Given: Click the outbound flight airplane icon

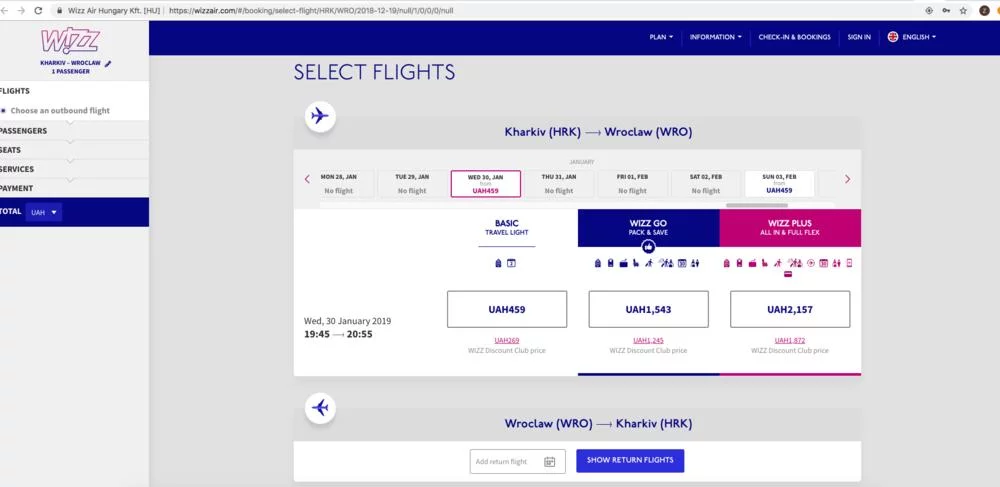Looking at the screenshot, I should tap(320, 116).
